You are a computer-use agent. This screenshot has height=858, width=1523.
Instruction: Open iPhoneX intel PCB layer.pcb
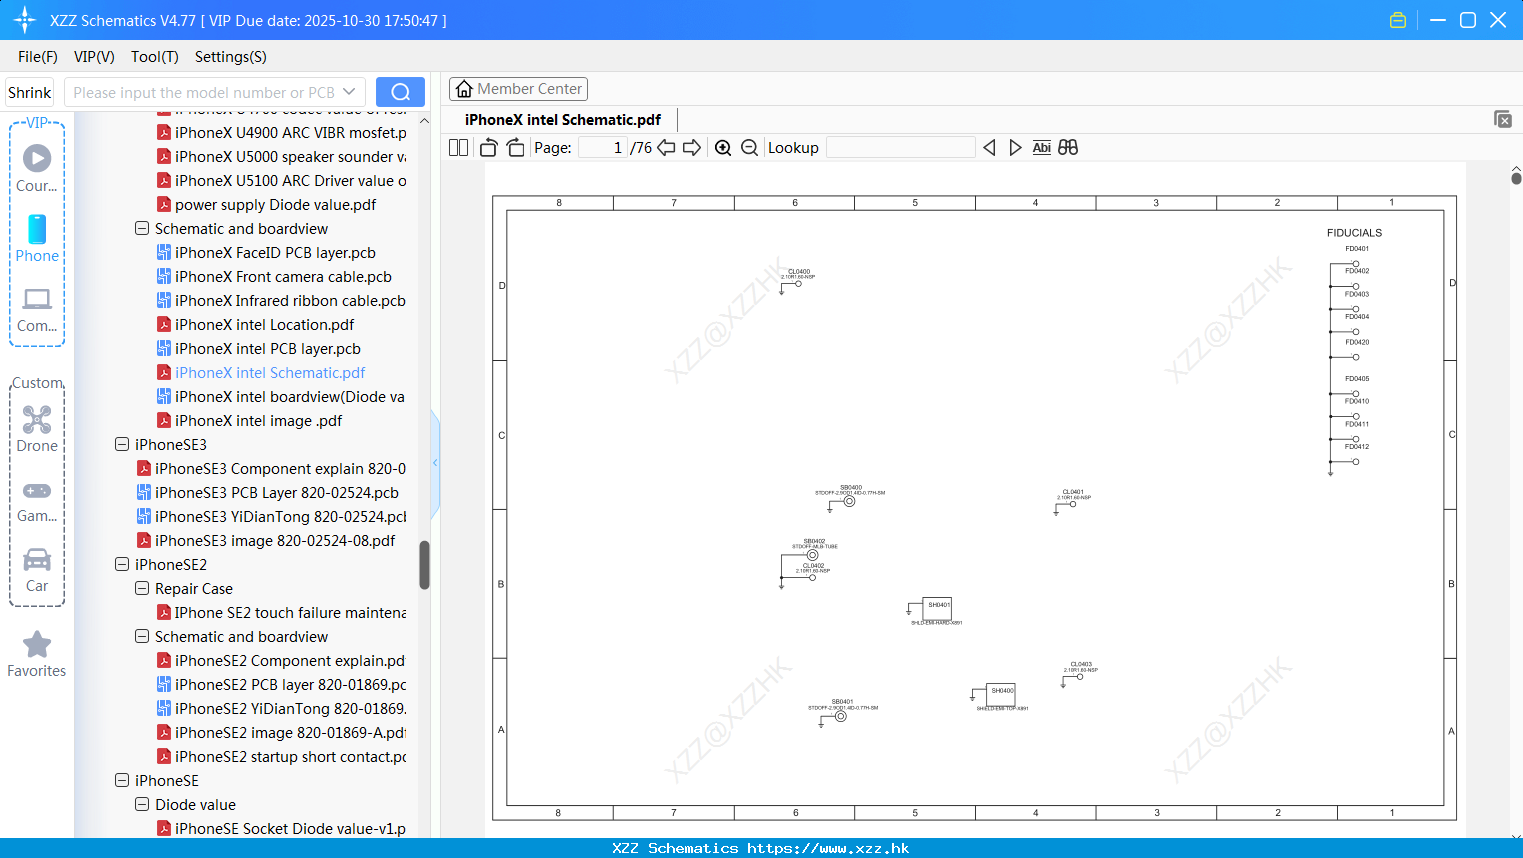point(267,349)
